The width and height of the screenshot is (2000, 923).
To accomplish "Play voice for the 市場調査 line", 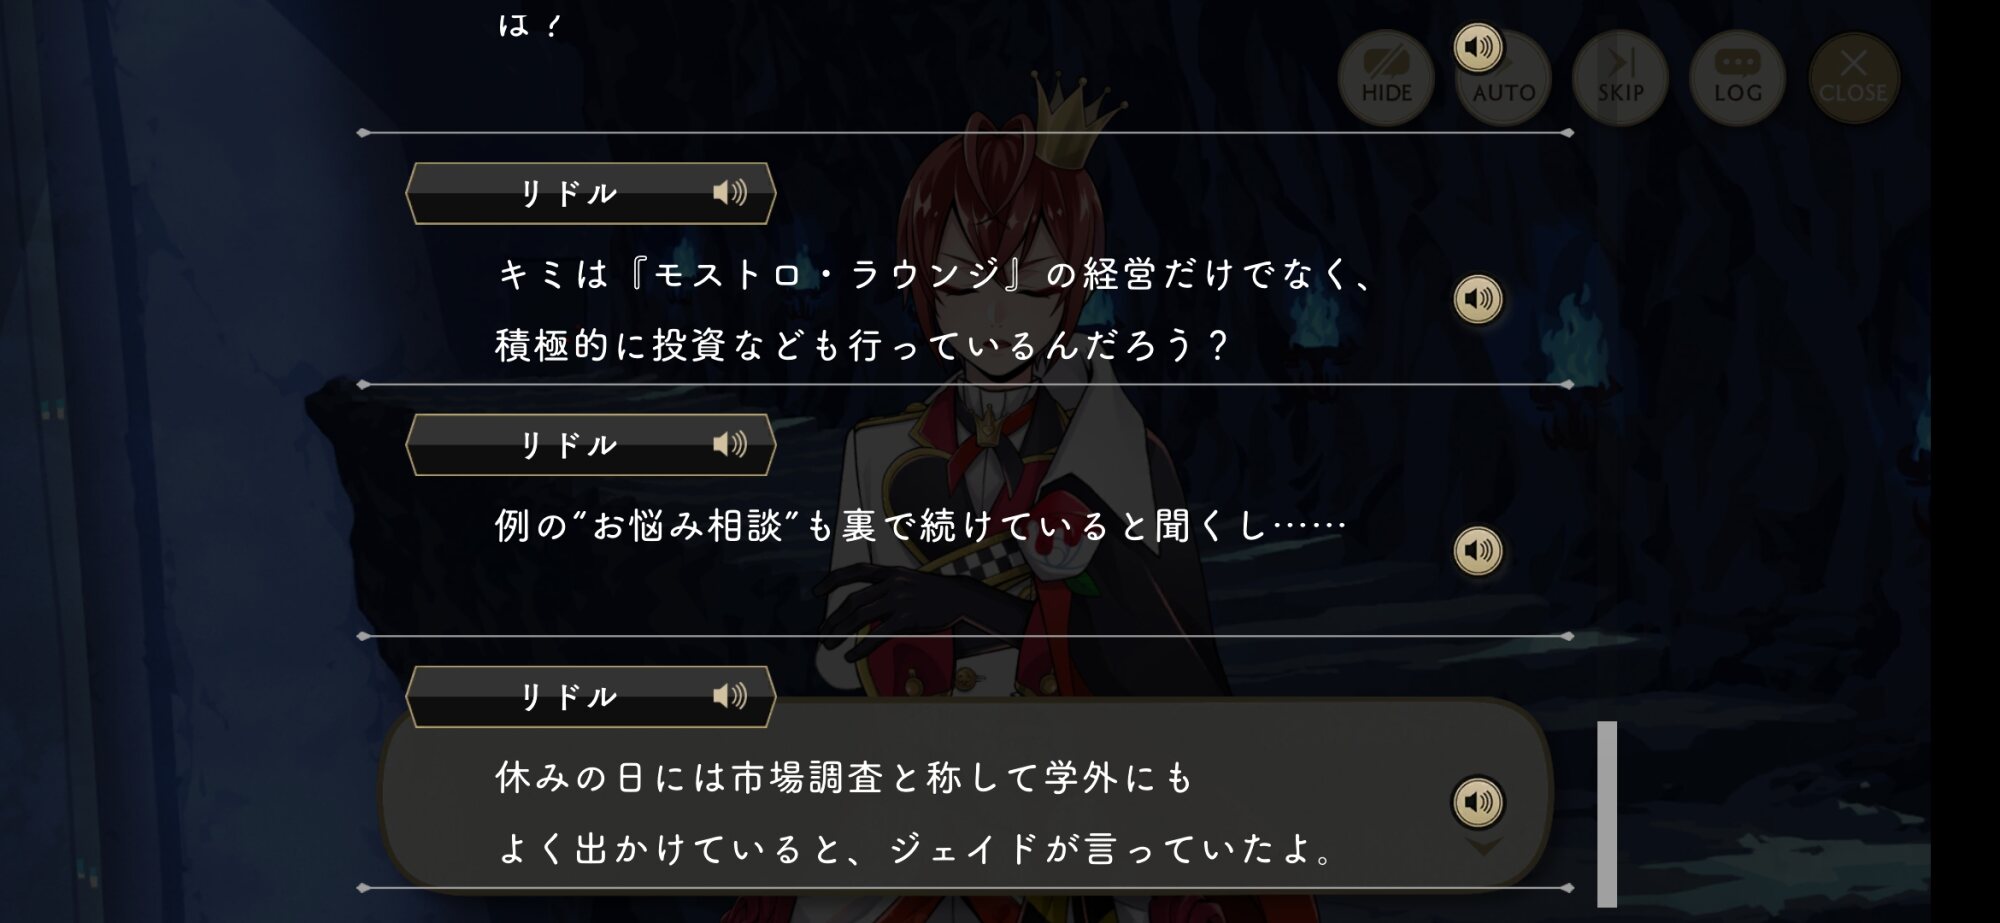I will [x=1478, y=801].
